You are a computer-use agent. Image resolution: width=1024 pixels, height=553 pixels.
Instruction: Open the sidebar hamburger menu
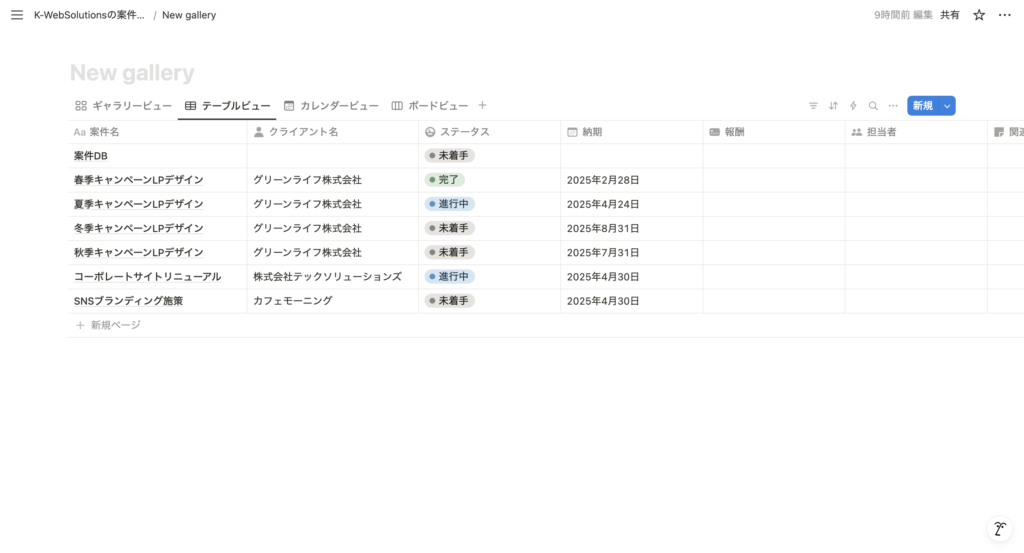click(x=16, y=15)
